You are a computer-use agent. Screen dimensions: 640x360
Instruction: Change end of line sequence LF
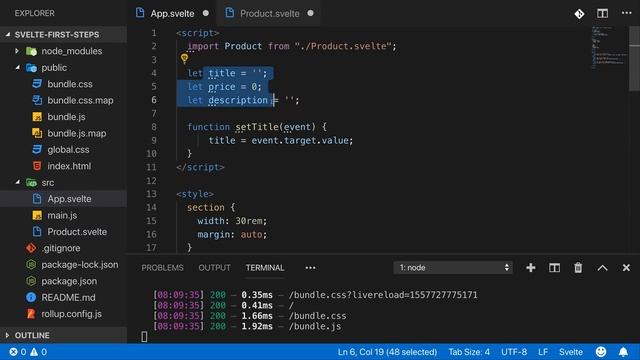point(543,352)
